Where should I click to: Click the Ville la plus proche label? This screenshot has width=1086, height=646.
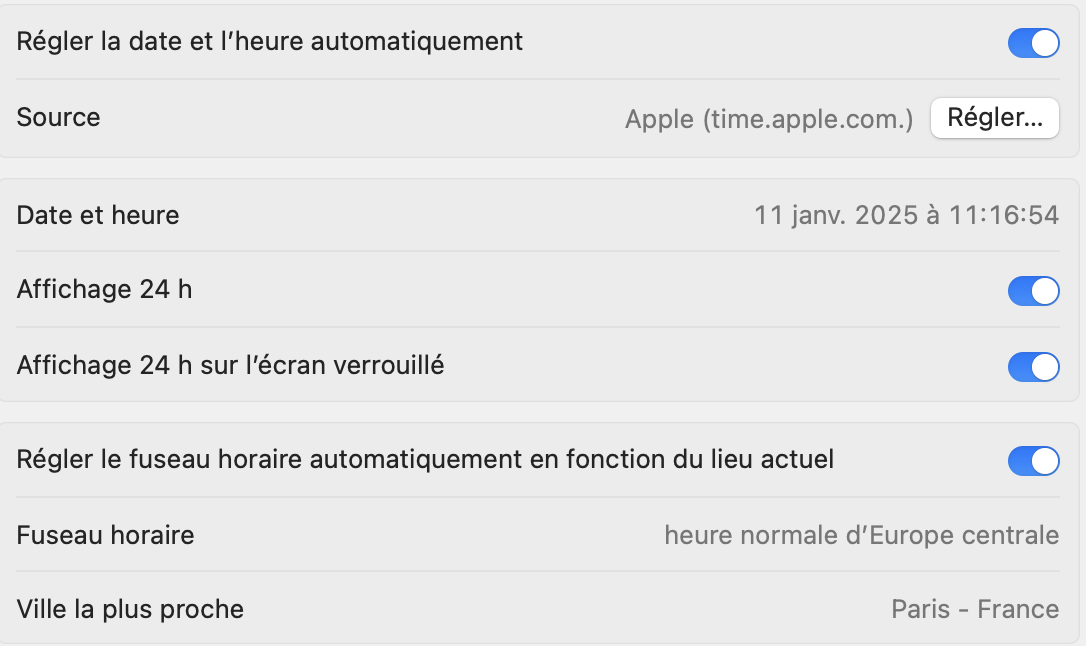pyautogui.click(x=130, y=609)
